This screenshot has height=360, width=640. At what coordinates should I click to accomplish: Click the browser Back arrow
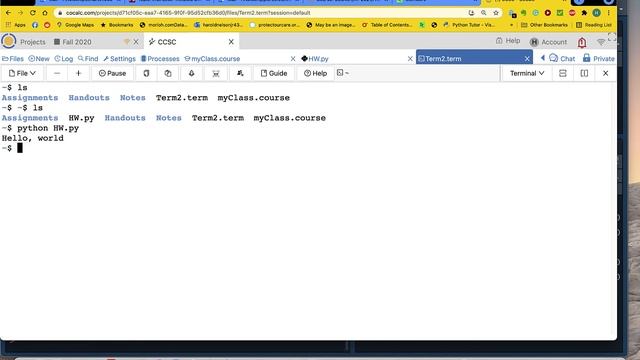coord(8,13)
